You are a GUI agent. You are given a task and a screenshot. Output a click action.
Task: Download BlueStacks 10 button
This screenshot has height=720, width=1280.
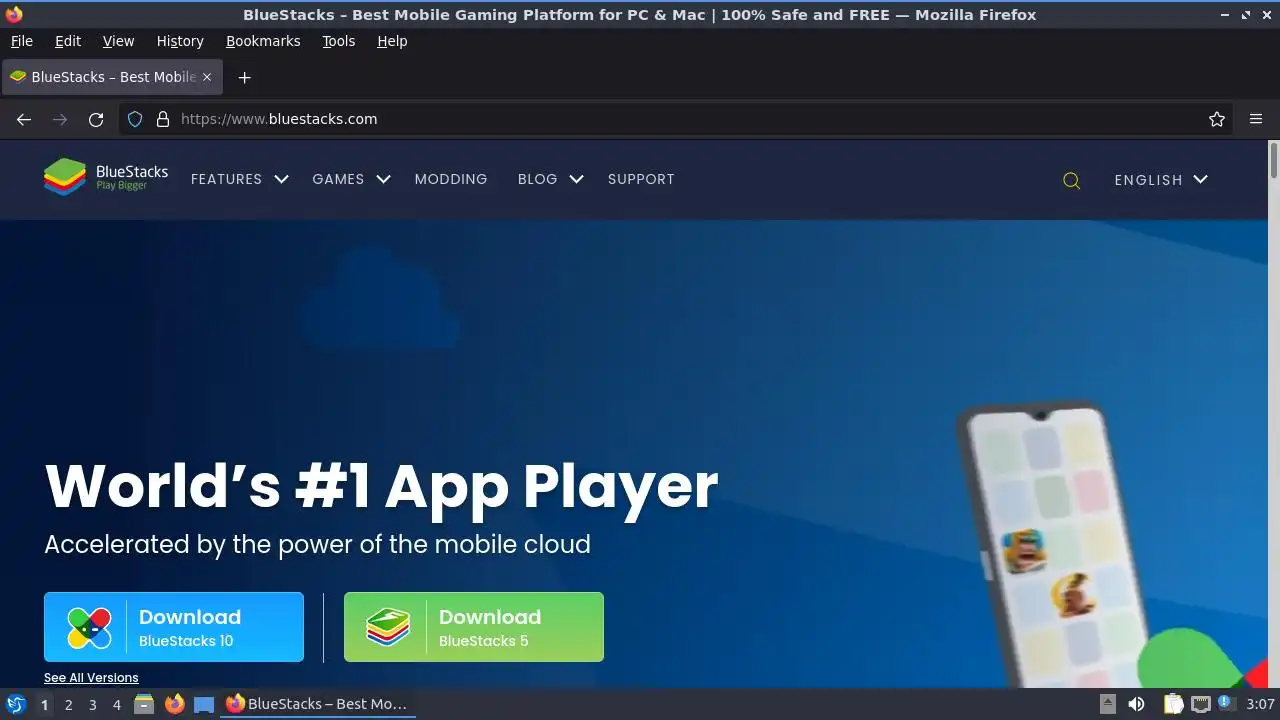[174, 627]
